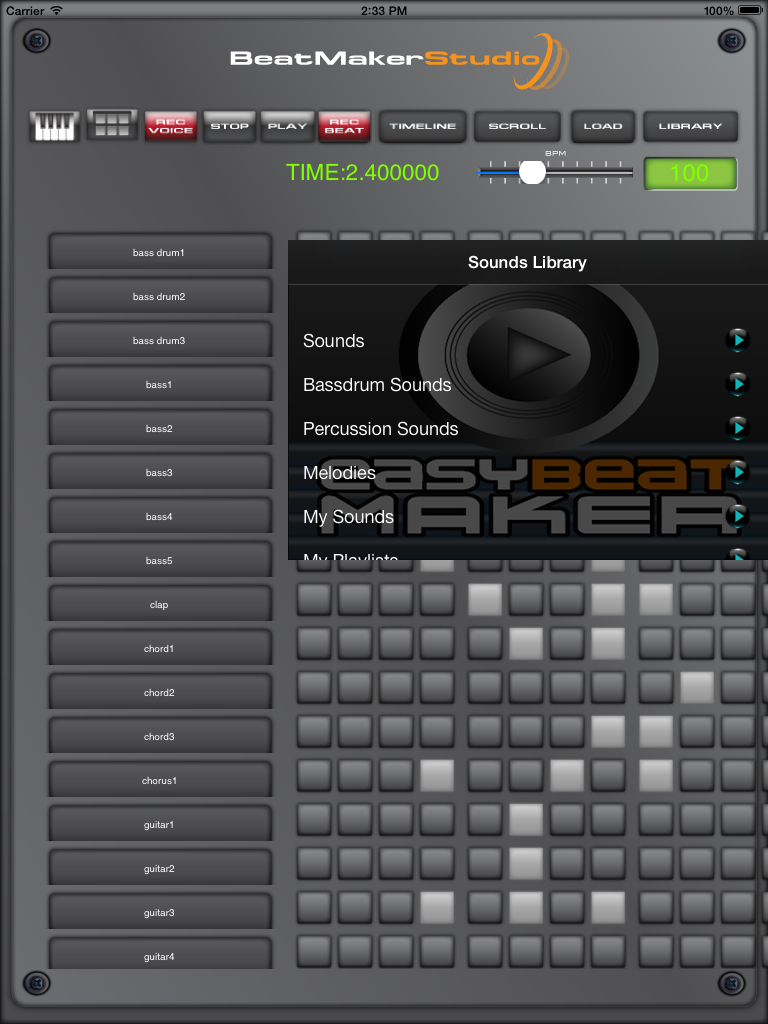Switch to the drum pad grid icon
The image size is (768, 1024).
coord(112,125)
